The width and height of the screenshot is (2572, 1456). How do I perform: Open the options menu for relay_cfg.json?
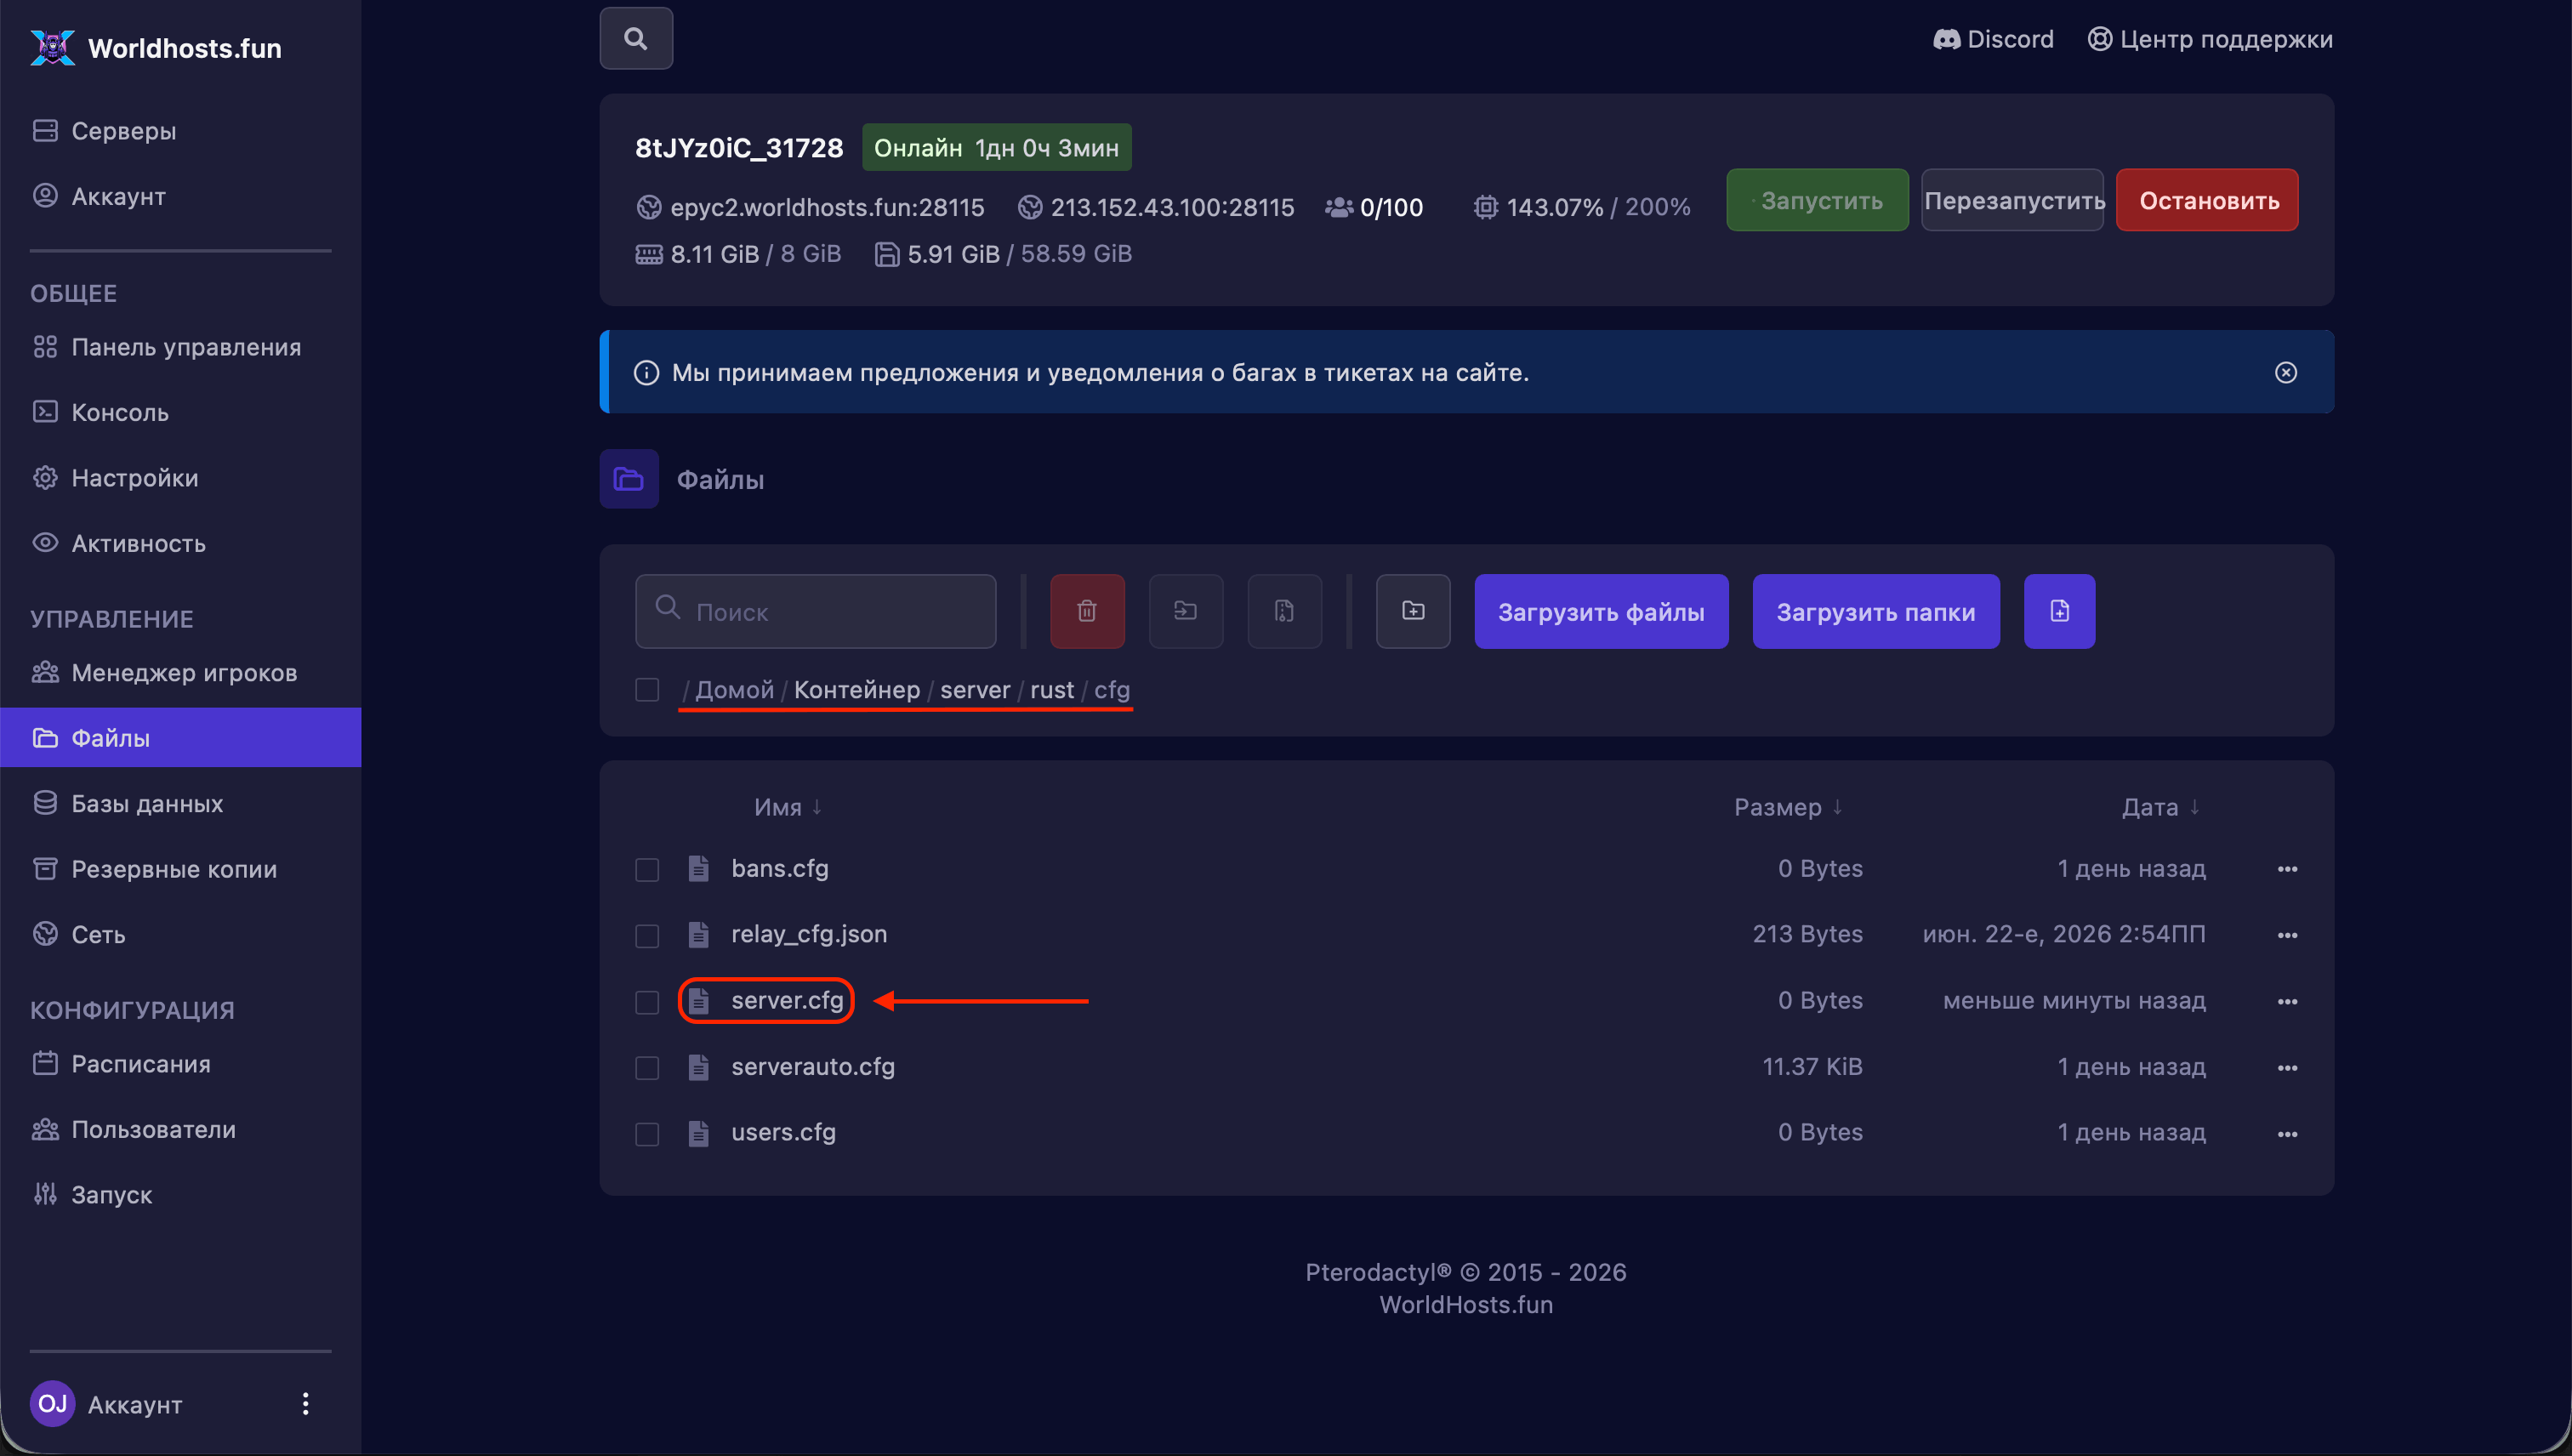pos(2287,935)
